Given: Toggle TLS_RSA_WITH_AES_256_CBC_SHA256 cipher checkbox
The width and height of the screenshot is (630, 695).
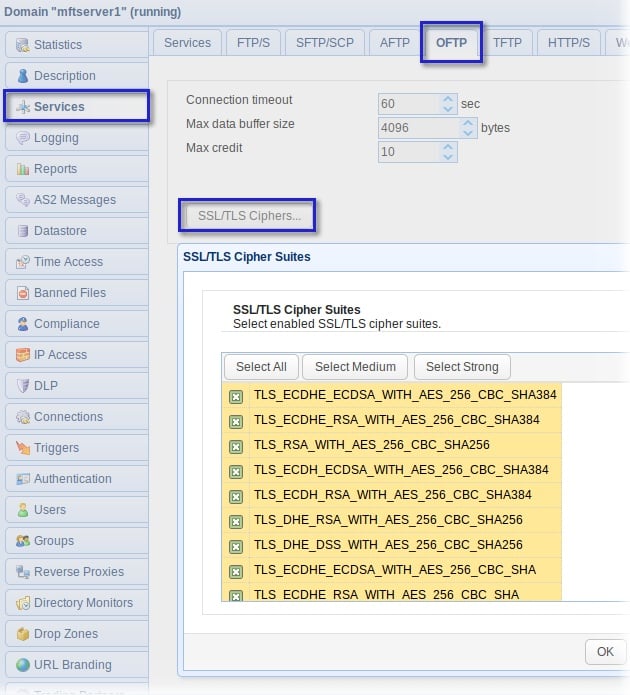Looking at the screenshot, I should click(x=236, y=446).
